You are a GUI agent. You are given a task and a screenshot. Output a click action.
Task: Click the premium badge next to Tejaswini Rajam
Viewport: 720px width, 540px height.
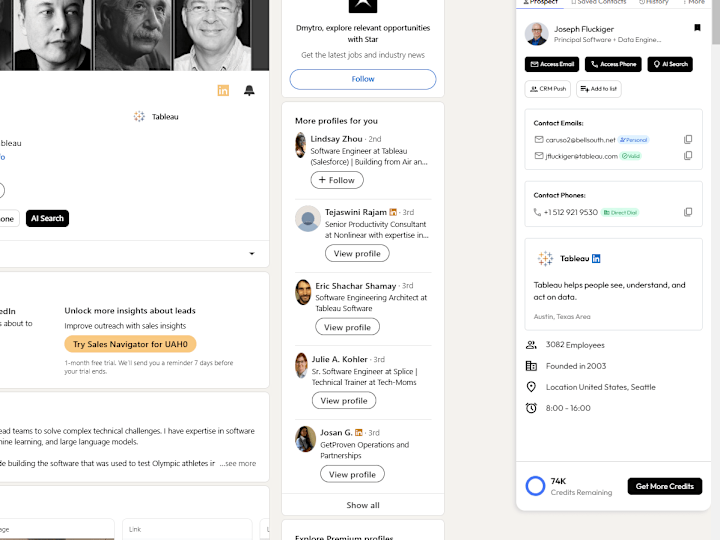click(393, 212)
